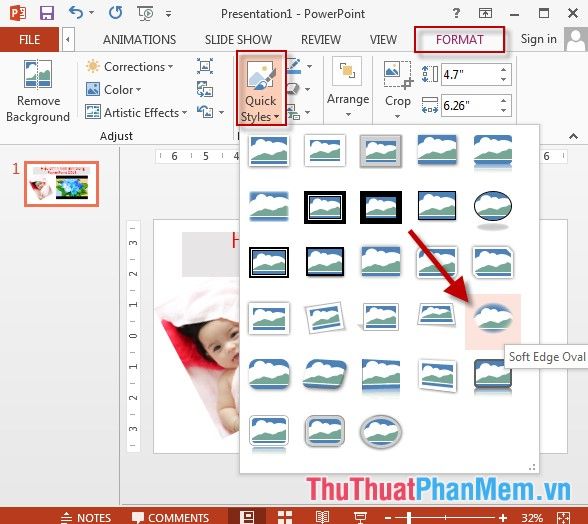
Task: Open the Undo history dropdown arrow
Action: tap(92, 14)
